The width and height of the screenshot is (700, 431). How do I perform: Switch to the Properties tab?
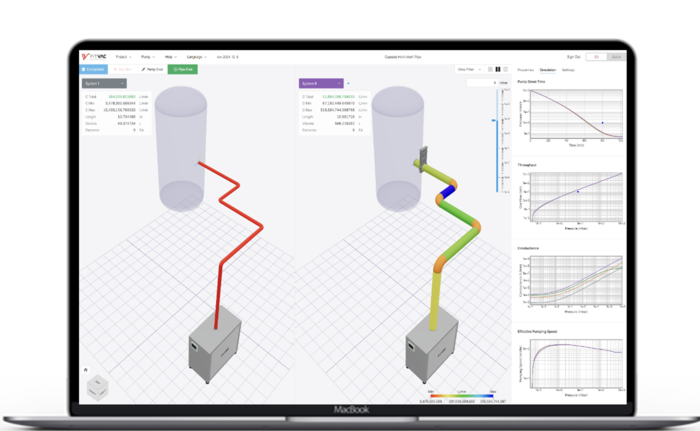click(524, 70)
